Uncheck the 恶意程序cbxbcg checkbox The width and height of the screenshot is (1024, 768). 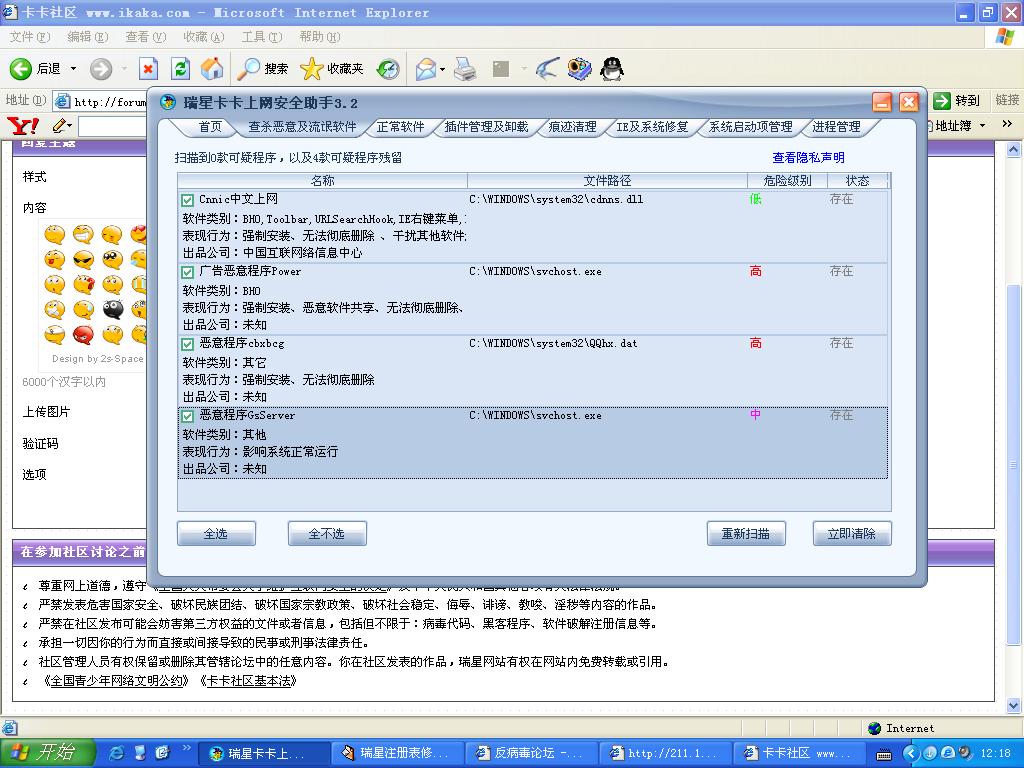(x=187, y=344)
